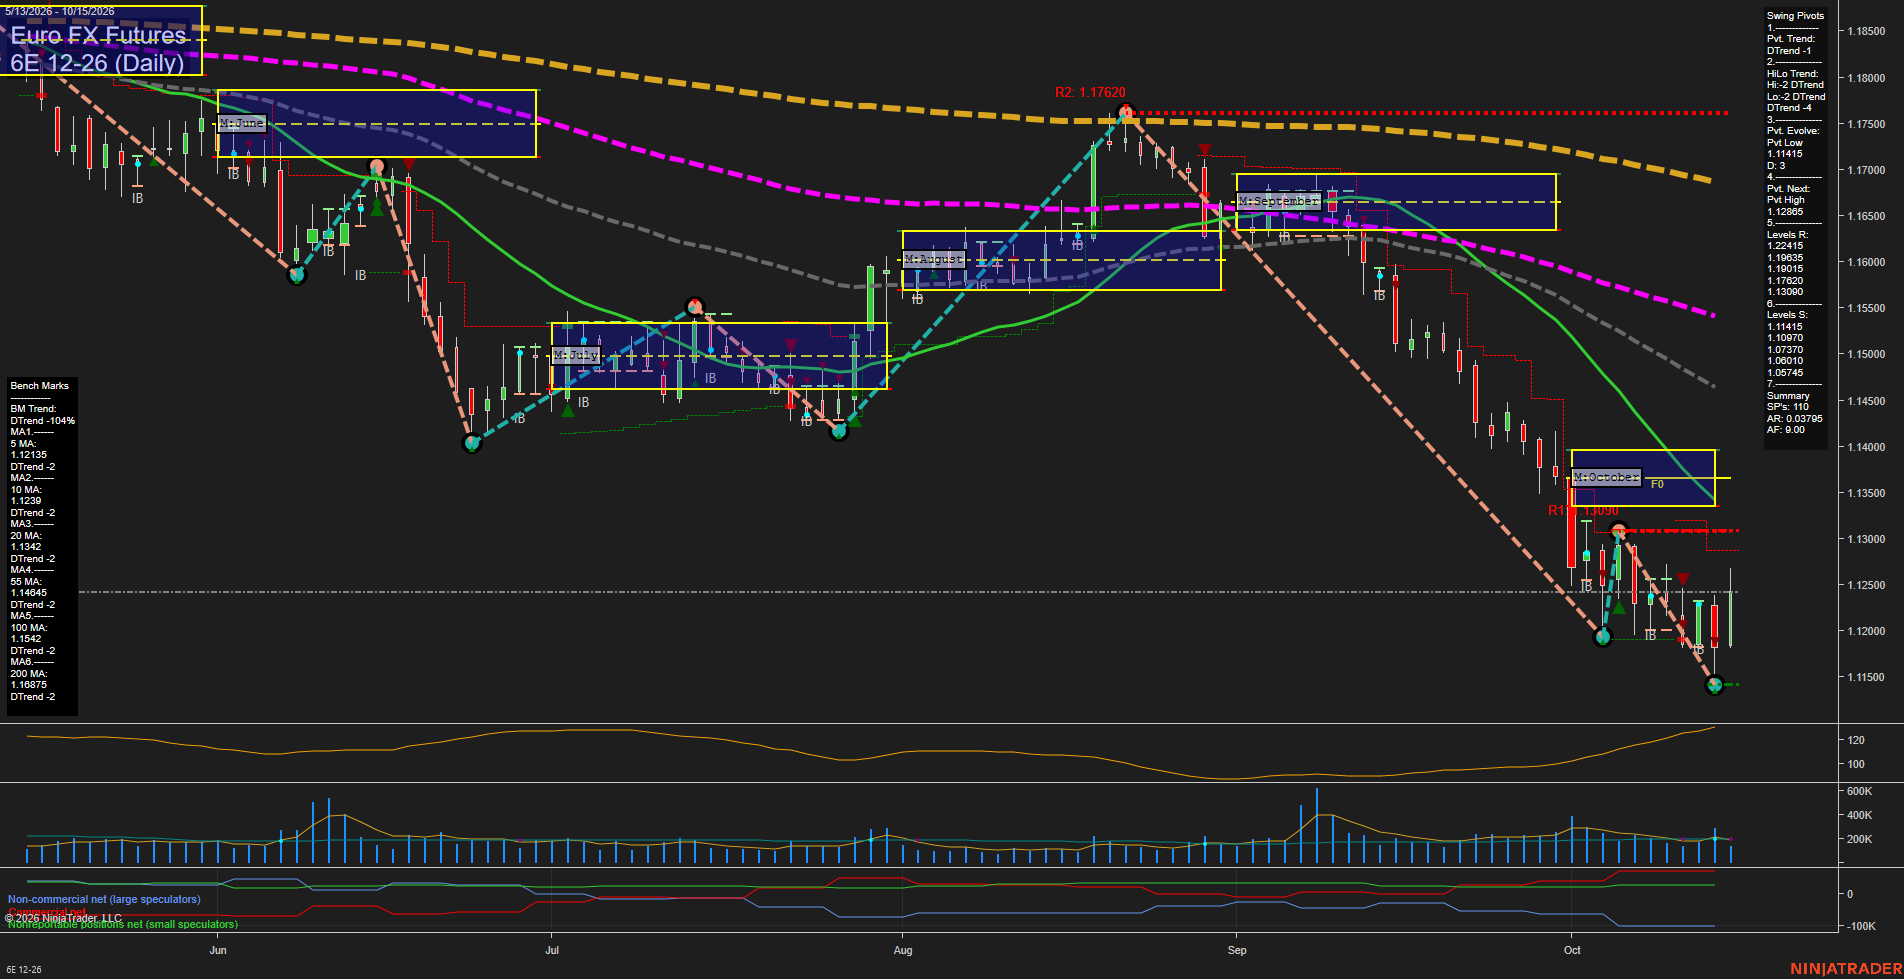Click the latest pivot low marker near 1.11500
The height and width of the screenshot is (979, 1904).
pyautogui.click(x=1715, y=685)
